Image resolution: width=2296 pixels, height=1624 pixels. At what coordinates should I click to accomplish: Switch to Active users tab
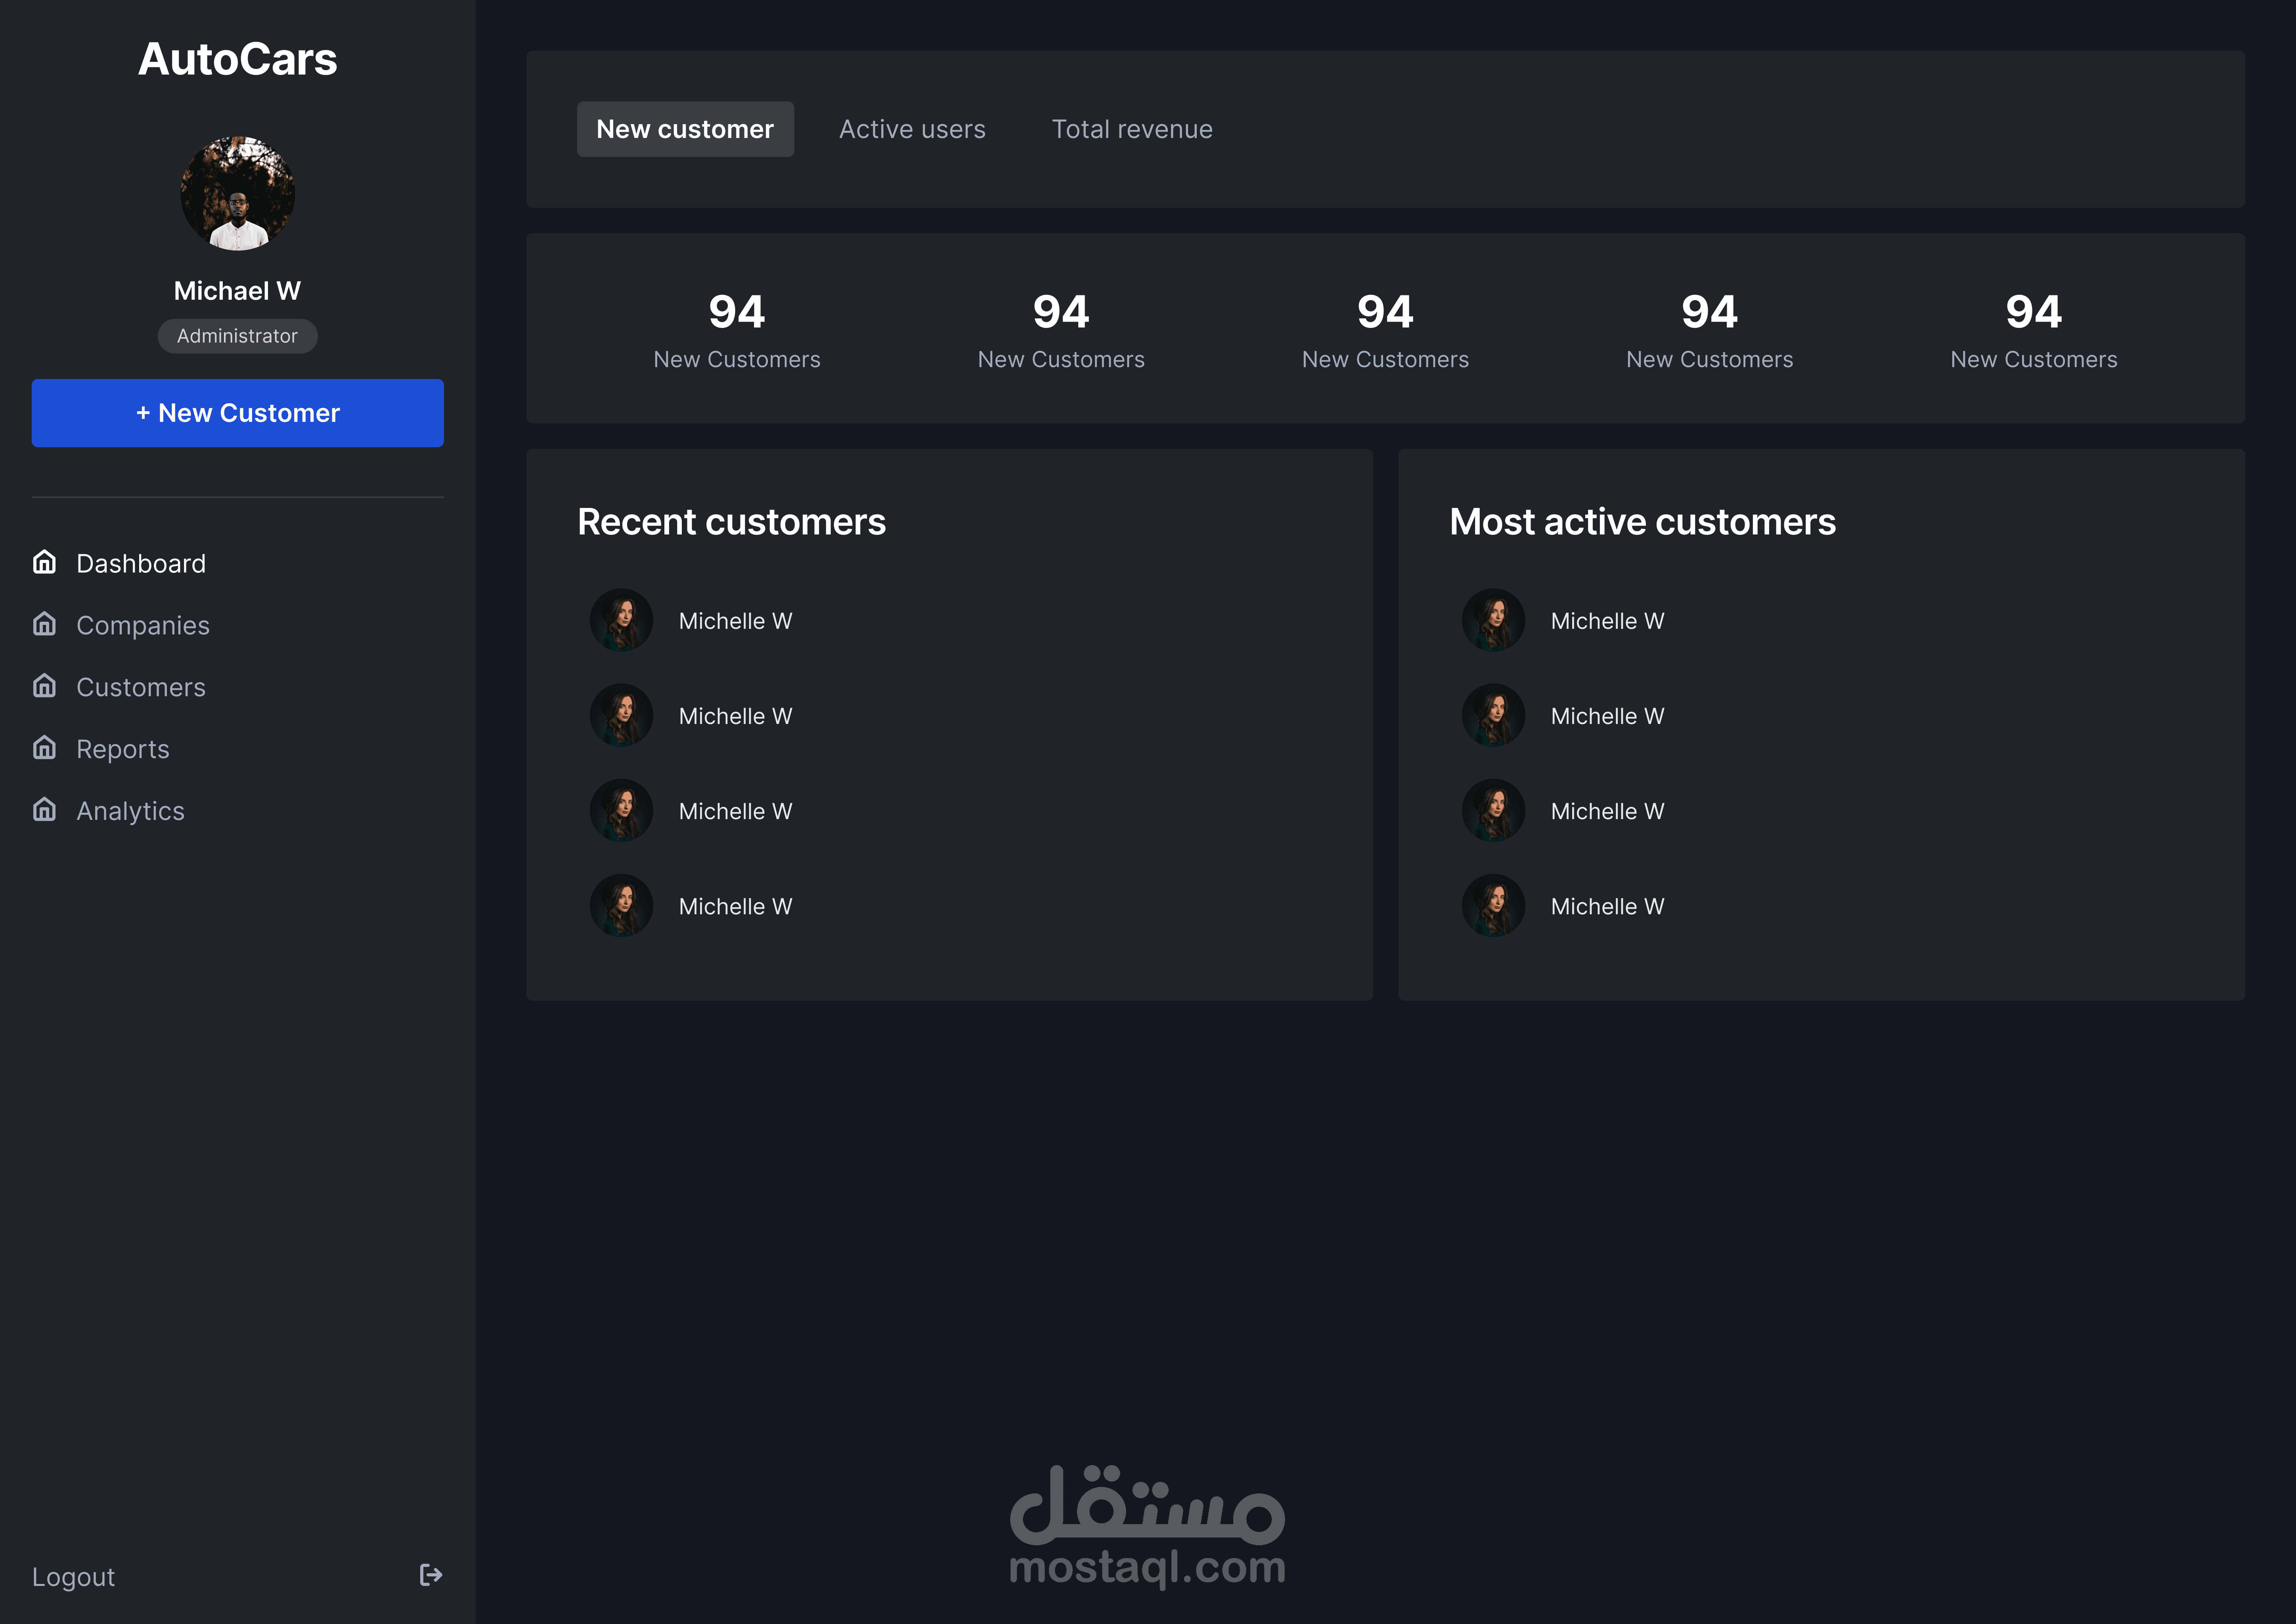click(x=912, y=129)
